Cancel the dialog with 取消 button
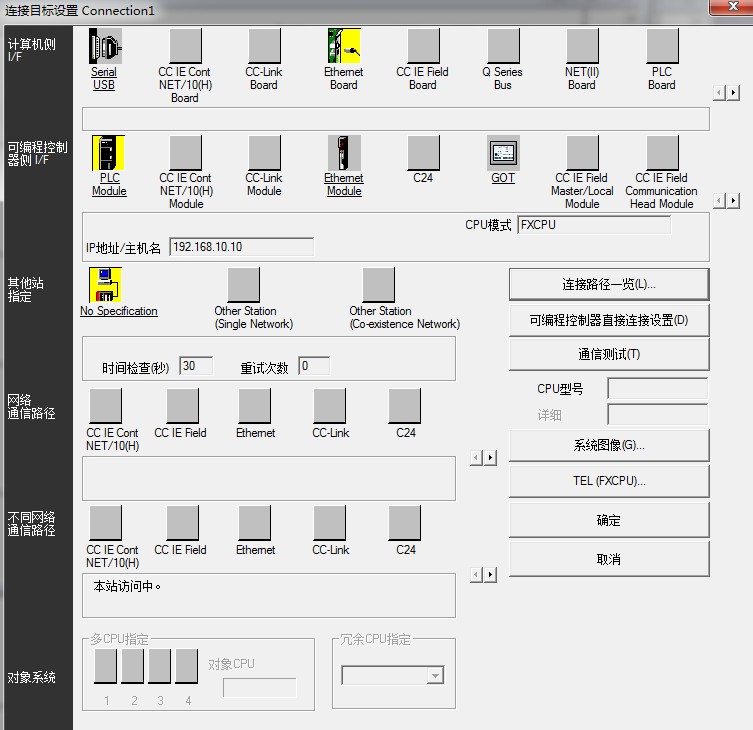 tap(608, 559)
